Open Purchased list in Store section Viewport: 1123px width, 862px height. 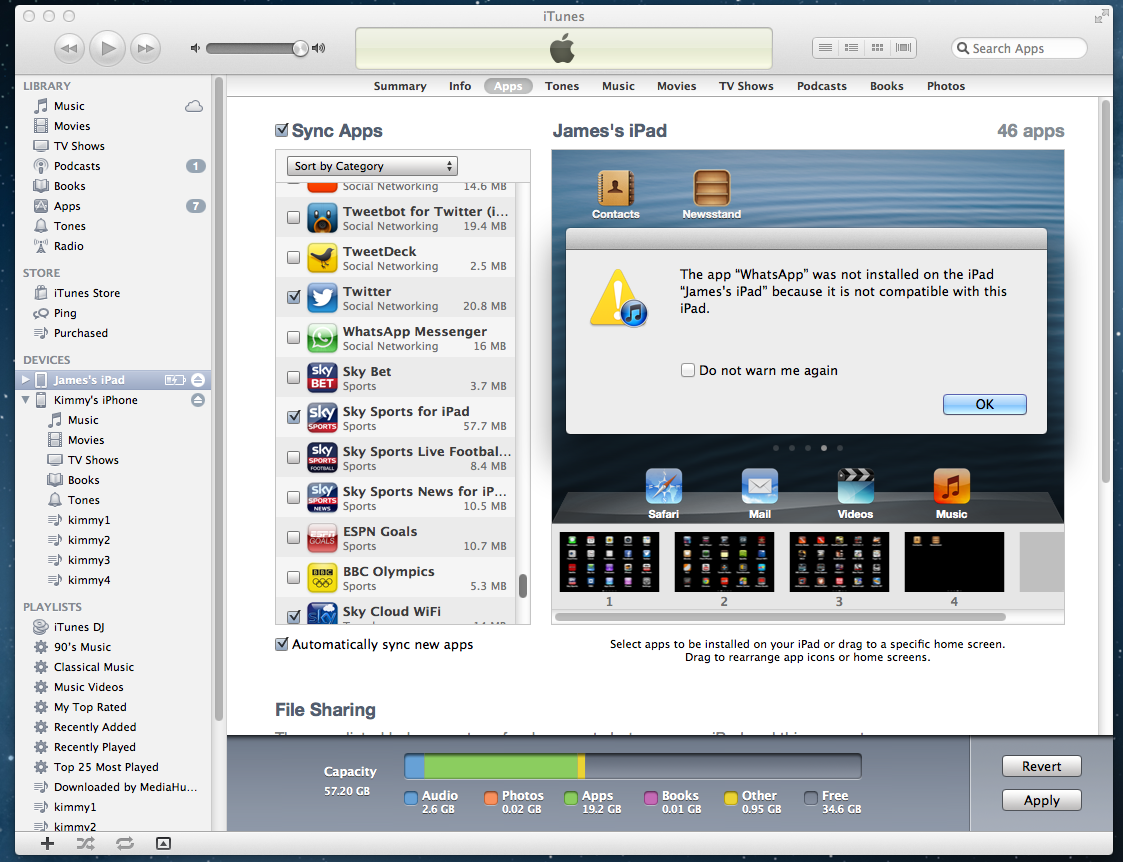80,334
